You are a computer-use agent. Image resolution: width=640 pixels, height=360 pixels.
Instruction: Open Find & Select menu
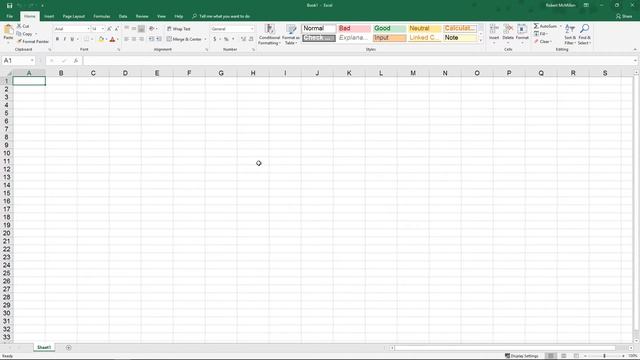click(584, 34)
